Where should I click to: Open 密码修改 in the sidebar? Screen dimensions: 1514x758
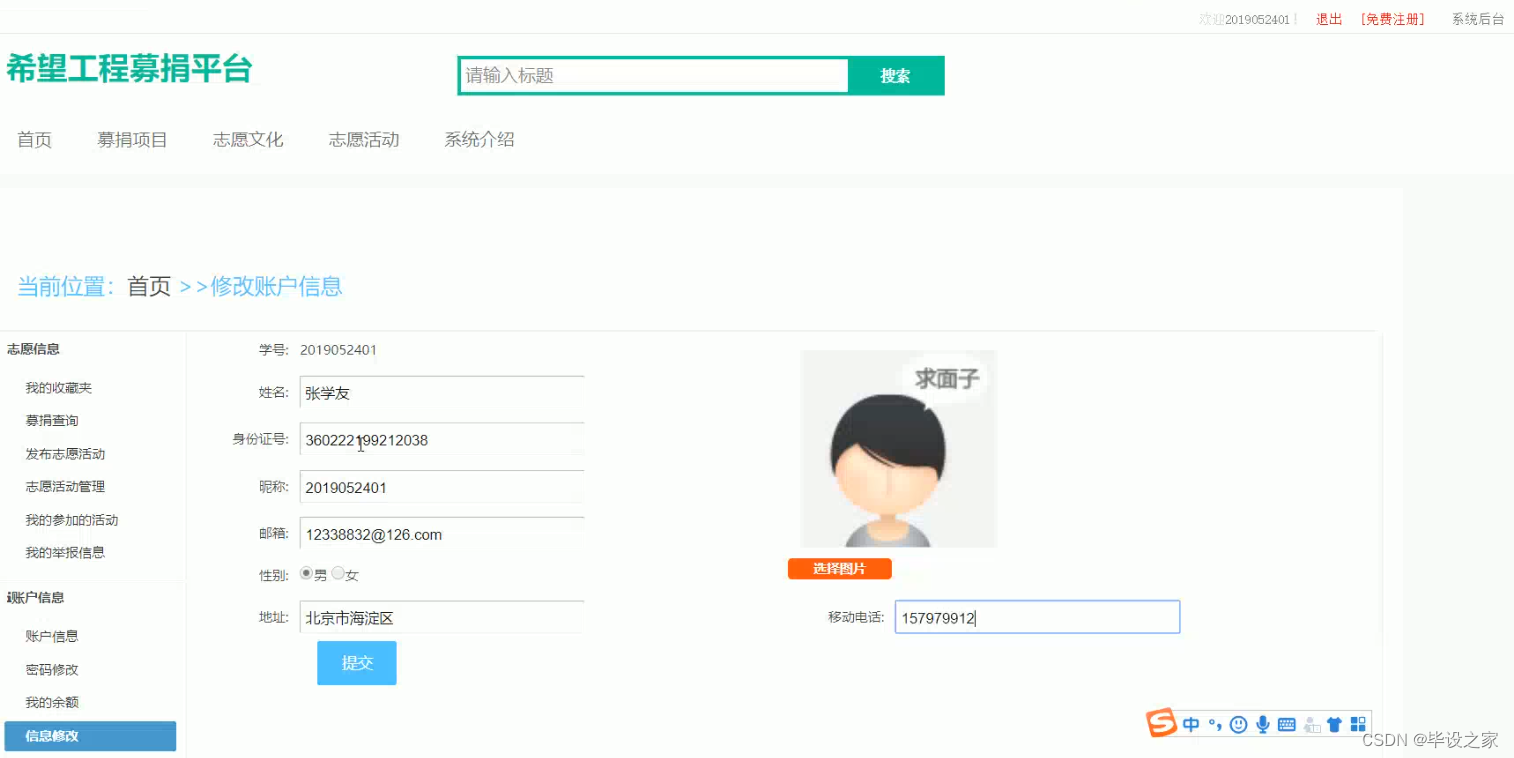[x=51, y=669]
